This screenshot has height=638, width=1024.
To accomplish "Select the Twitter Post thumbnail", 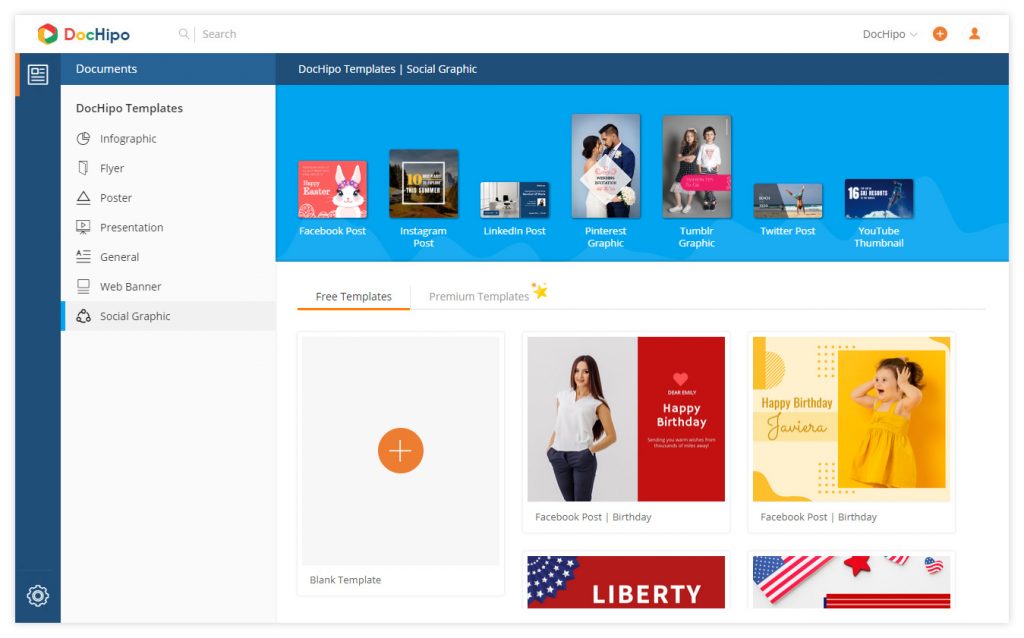I will pyautogui.click(x=788, y=200).
